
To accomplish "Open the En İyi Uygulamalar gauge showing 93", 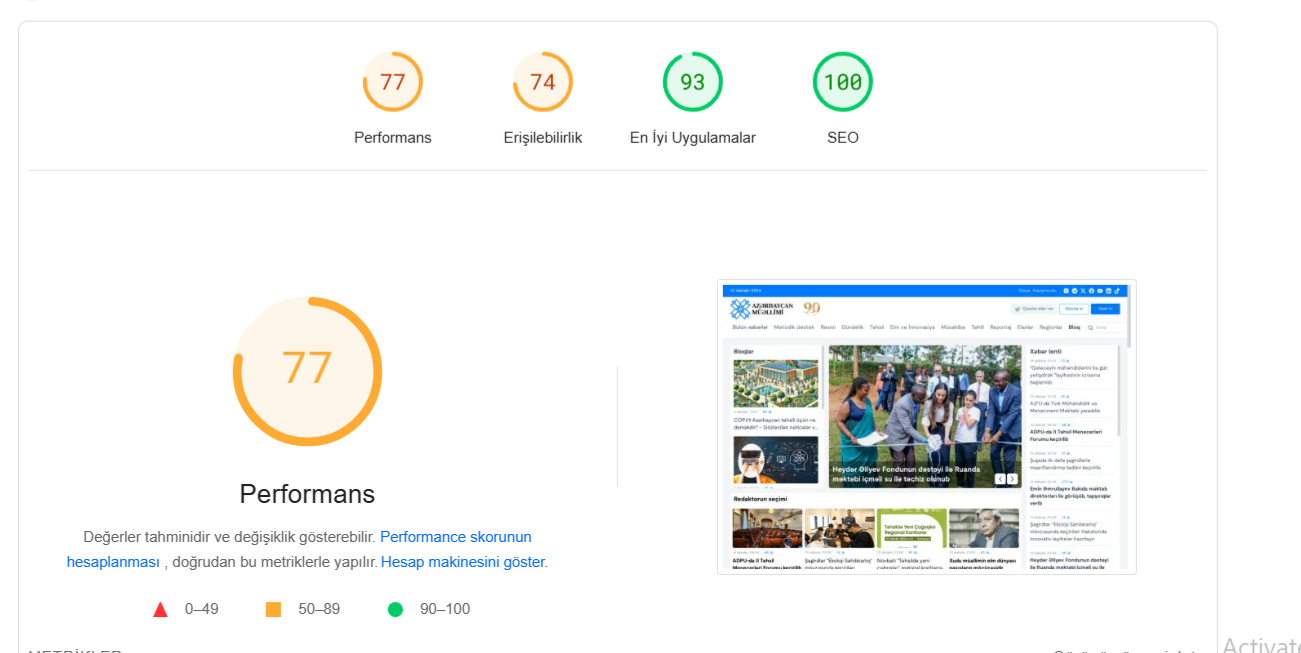I will tap(692, 82).
